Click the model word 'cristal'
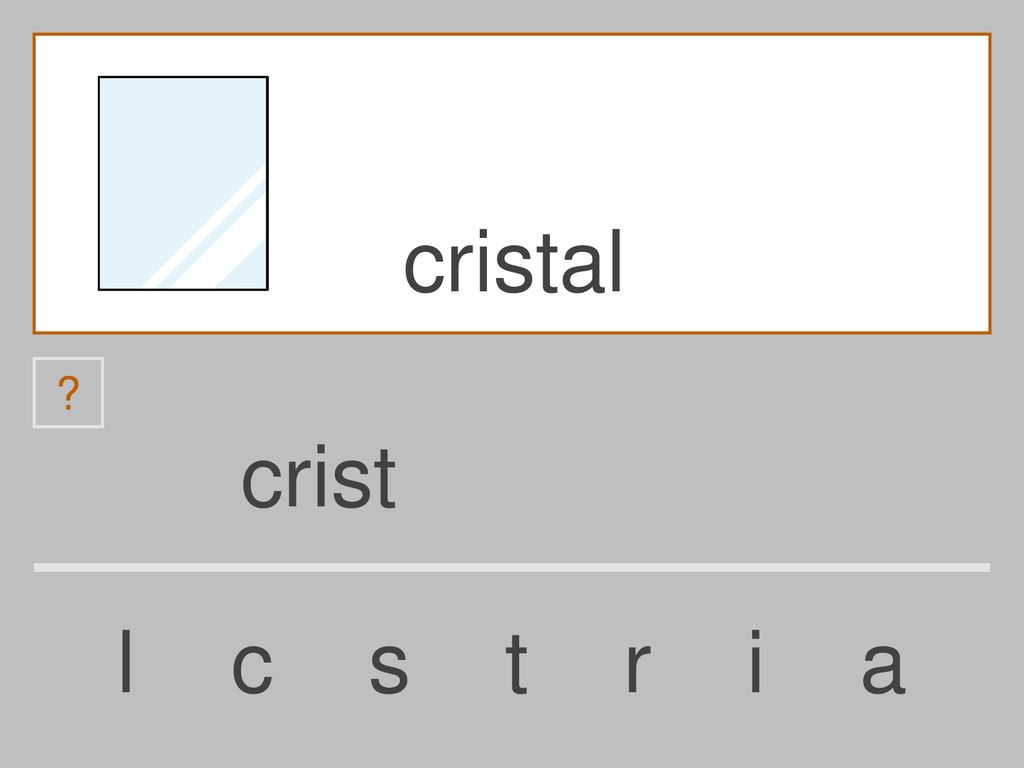Image resolution: width=1024 pixels, height=768 pixels. 513,262
